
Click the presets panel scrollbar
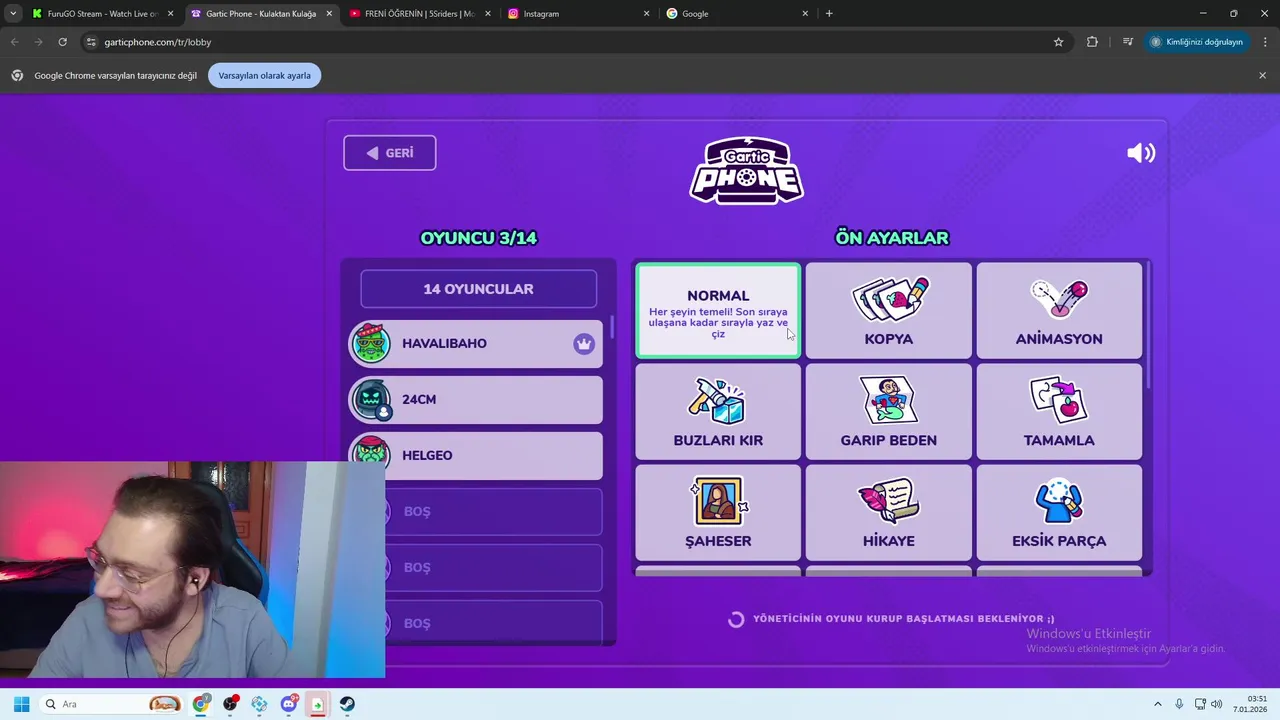(x=1148, y=327)
